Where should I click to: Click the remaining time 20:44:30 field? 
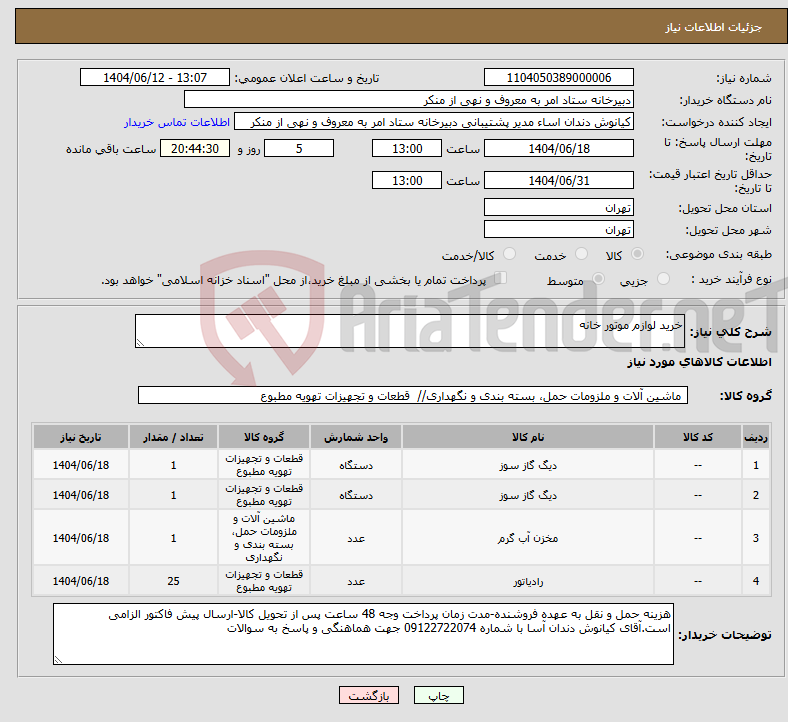(195, 149)
